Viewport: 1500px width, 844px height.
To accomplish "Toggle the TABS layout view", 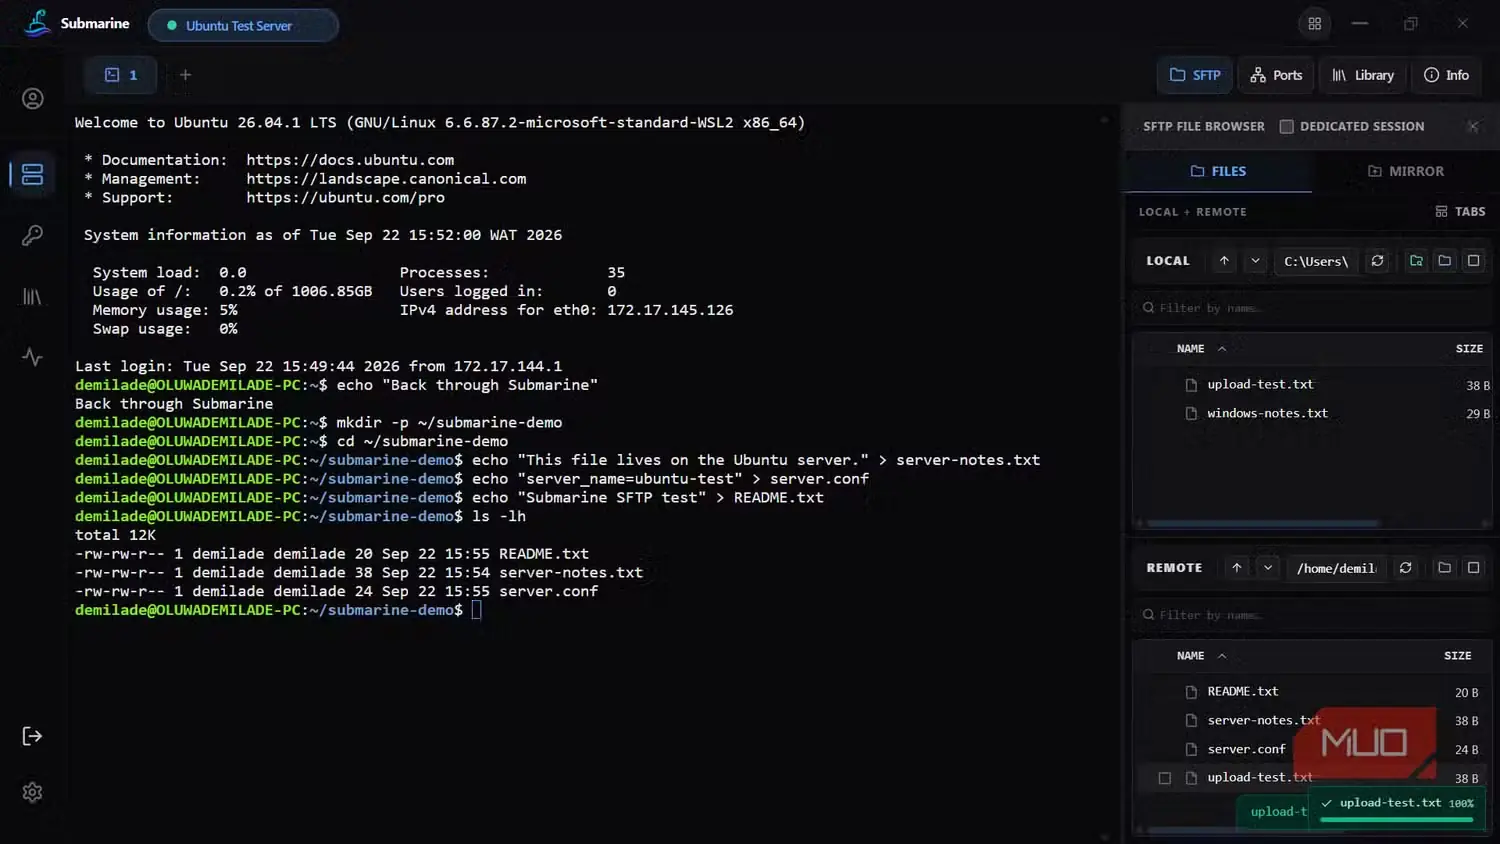I will coord(1460,212).
